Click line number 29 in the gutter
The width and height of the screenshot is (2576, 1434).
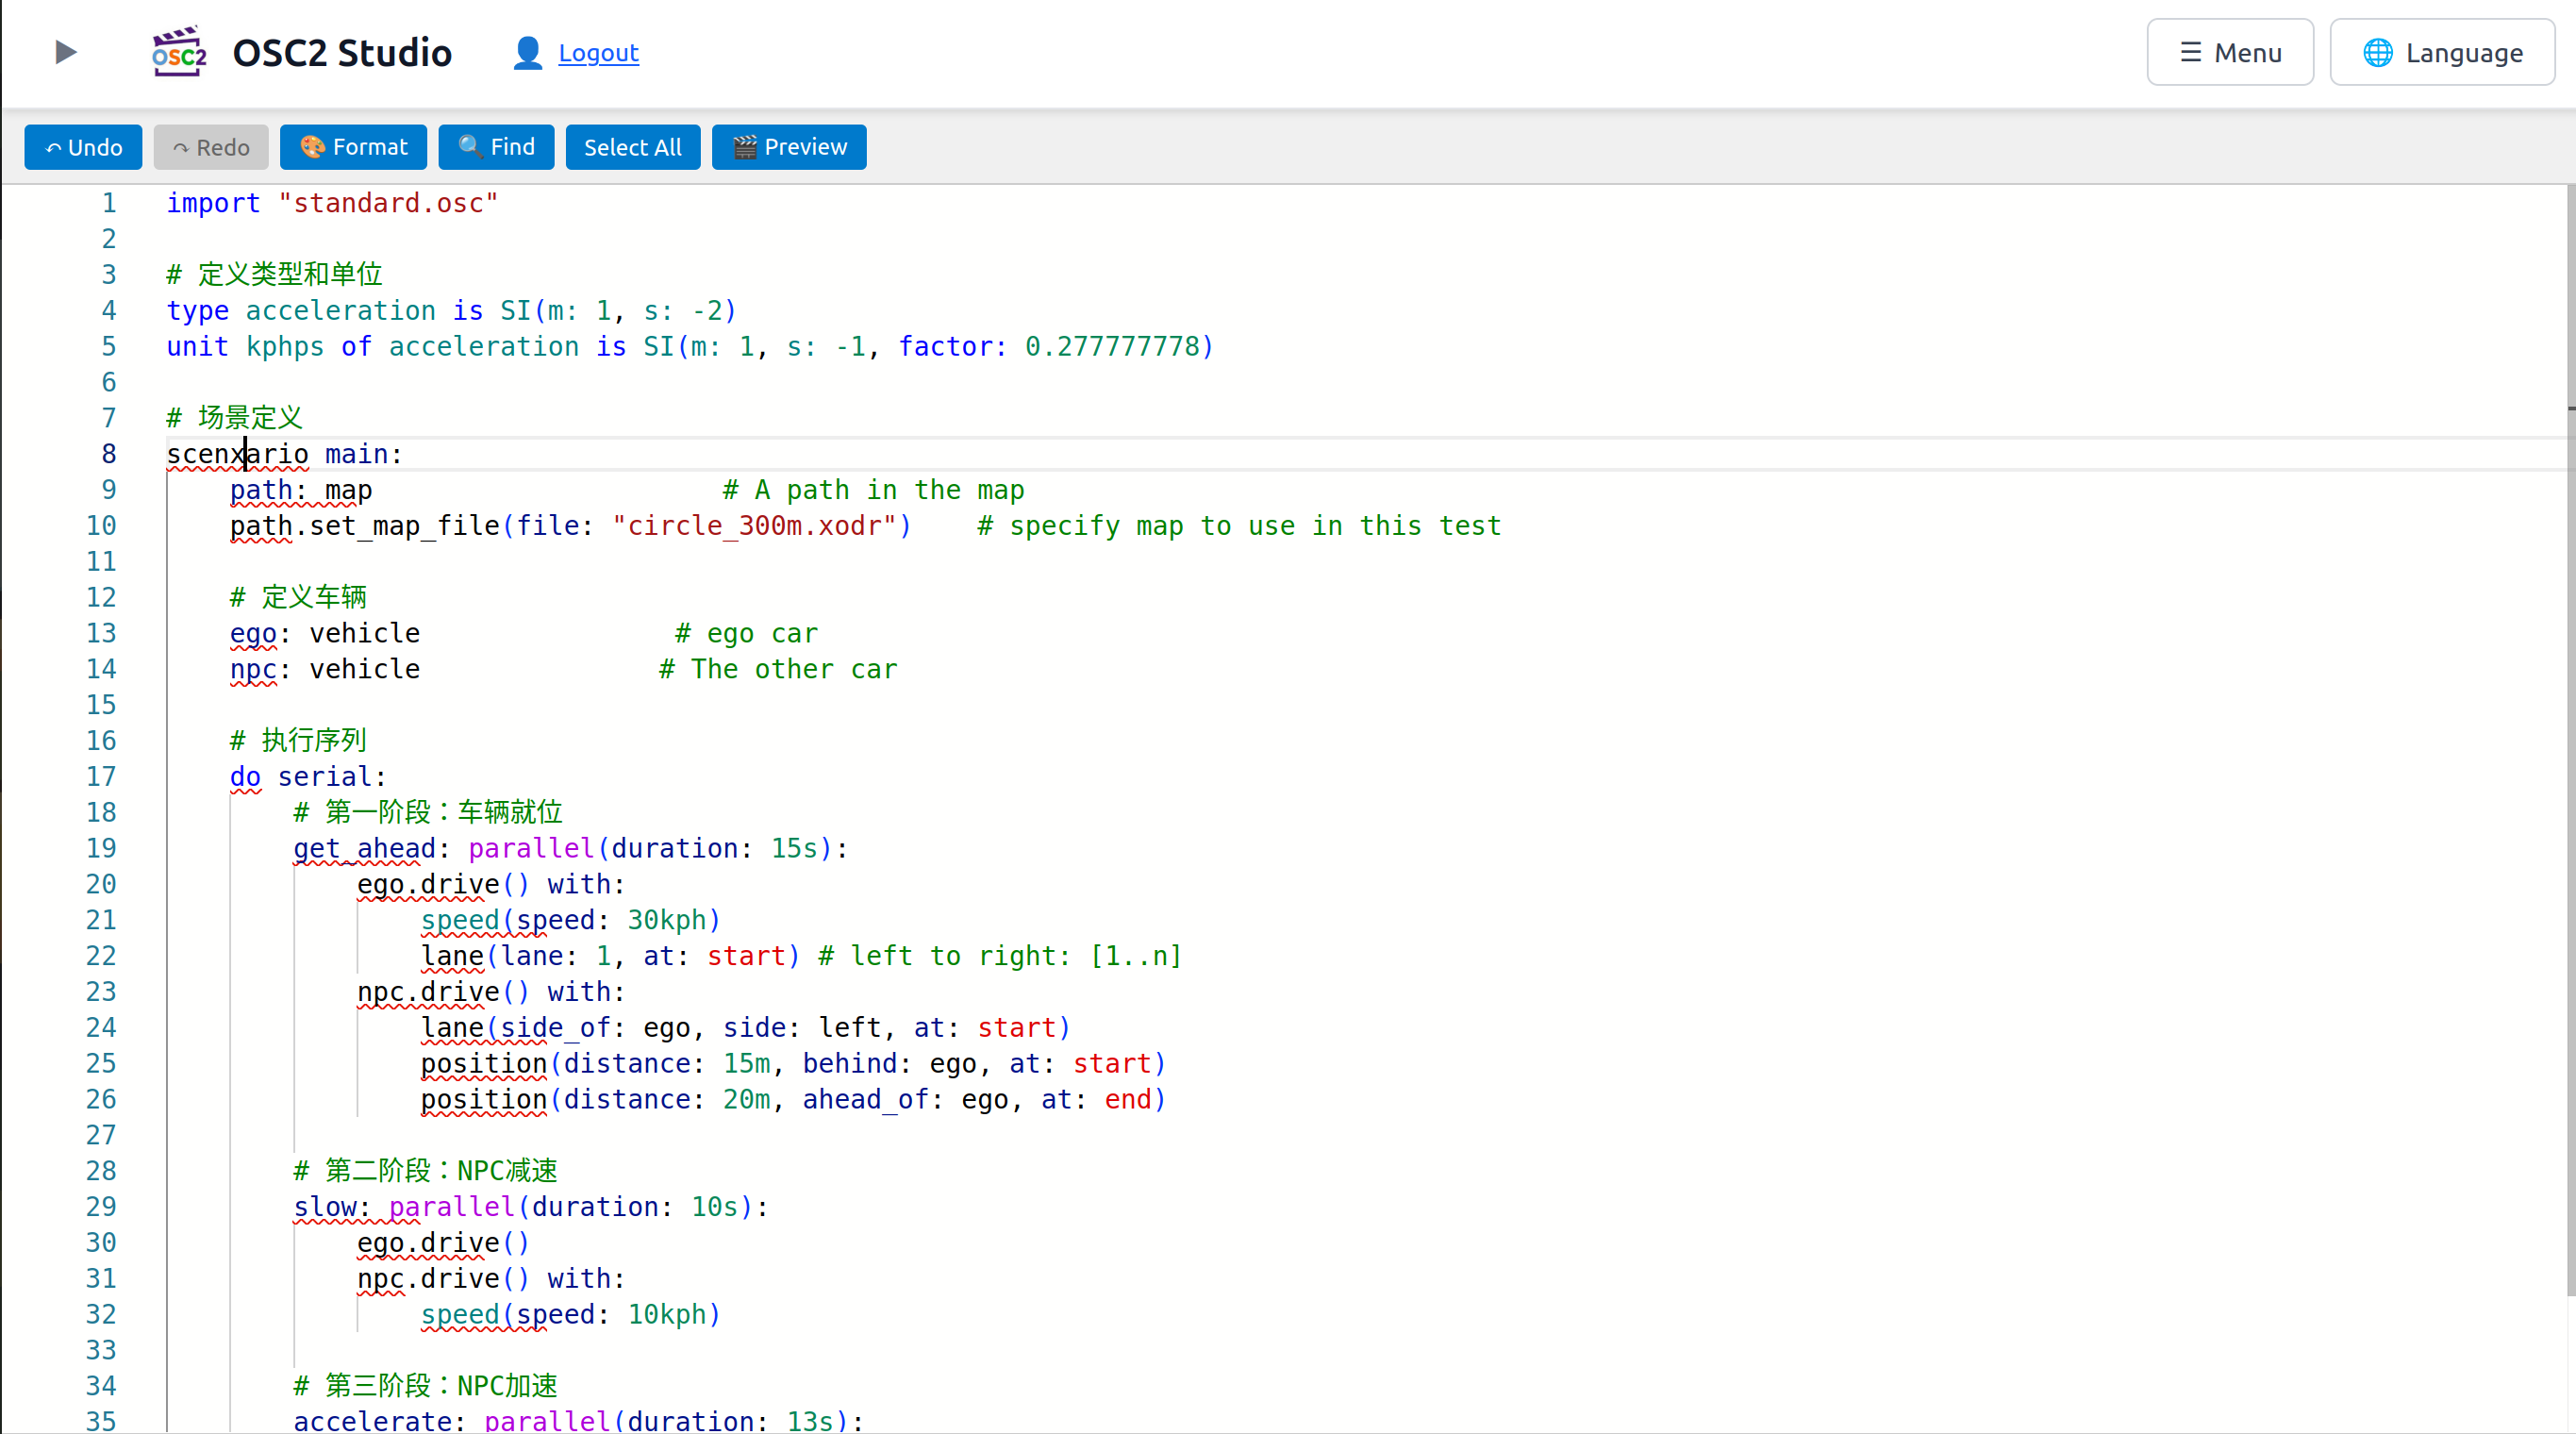click(101, 1207)
